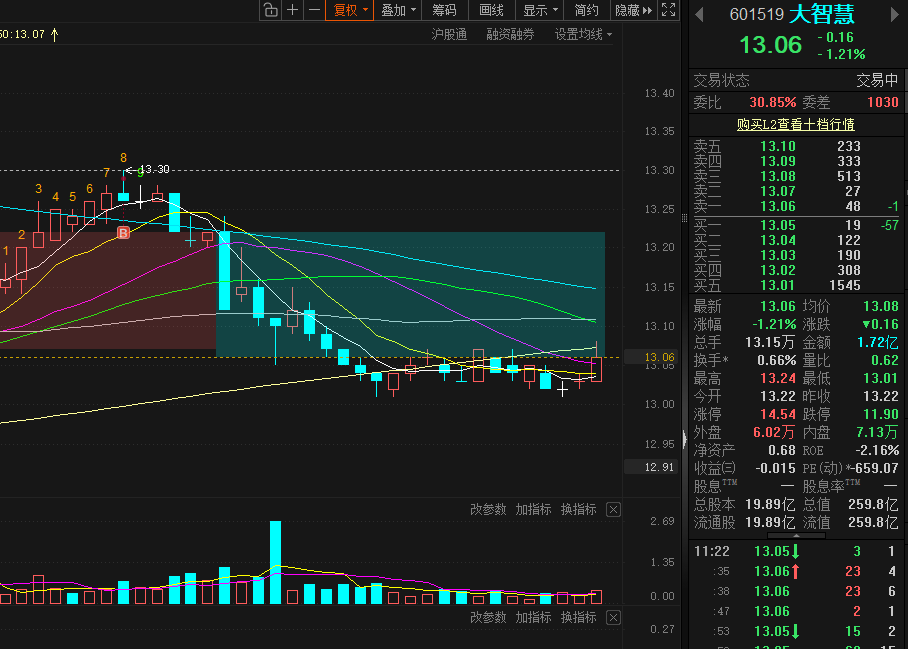Click the 买五 price 13.01 row
908x649 pixels.
click(x=796, y=285)
